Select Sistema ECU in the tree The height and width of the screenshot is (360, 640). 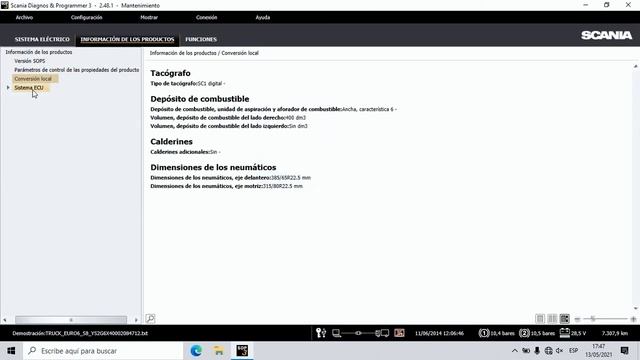(x=29, y=88)
